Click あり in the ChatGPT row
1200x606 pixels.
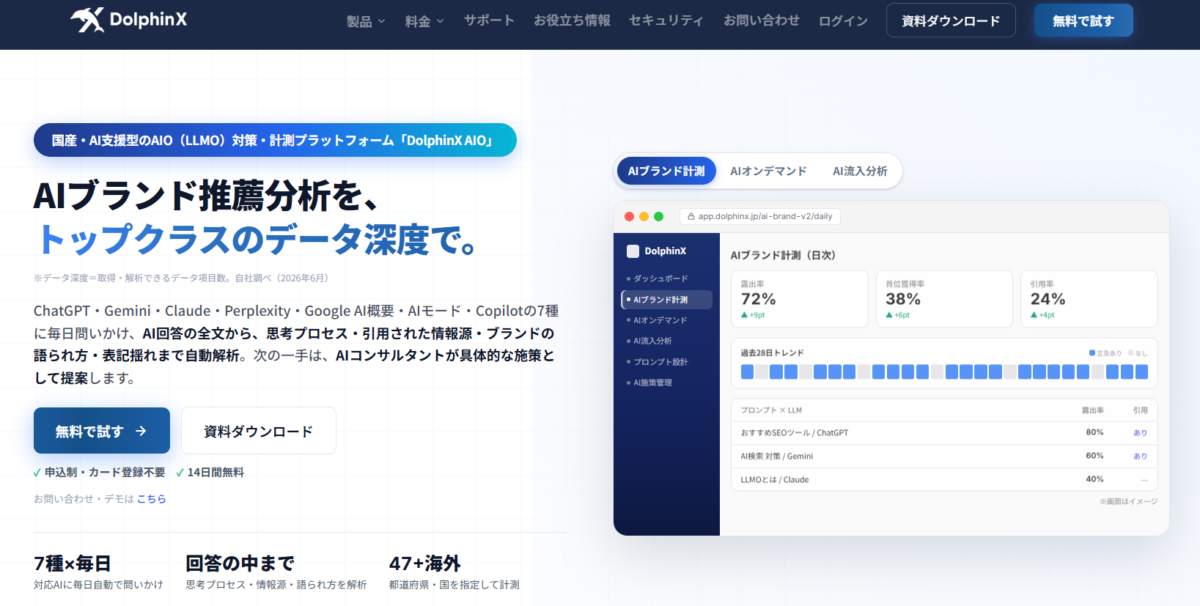[1141, 432]
